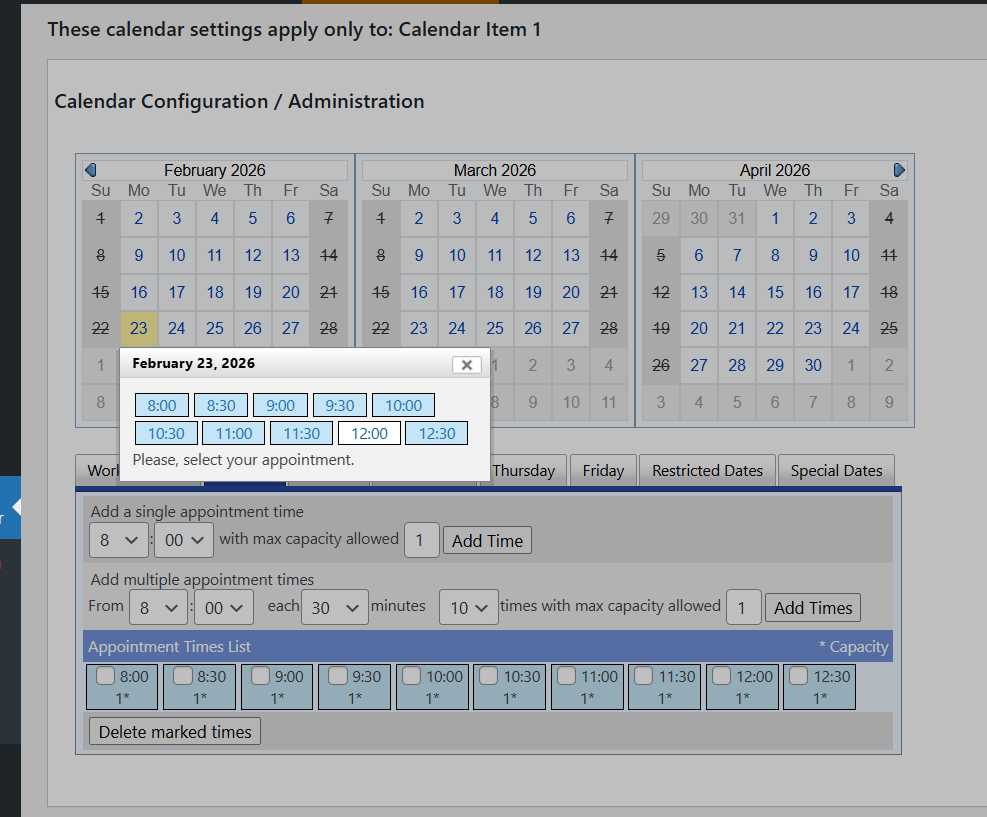
Task: Click the Add Time button
Action: point(486,540)
